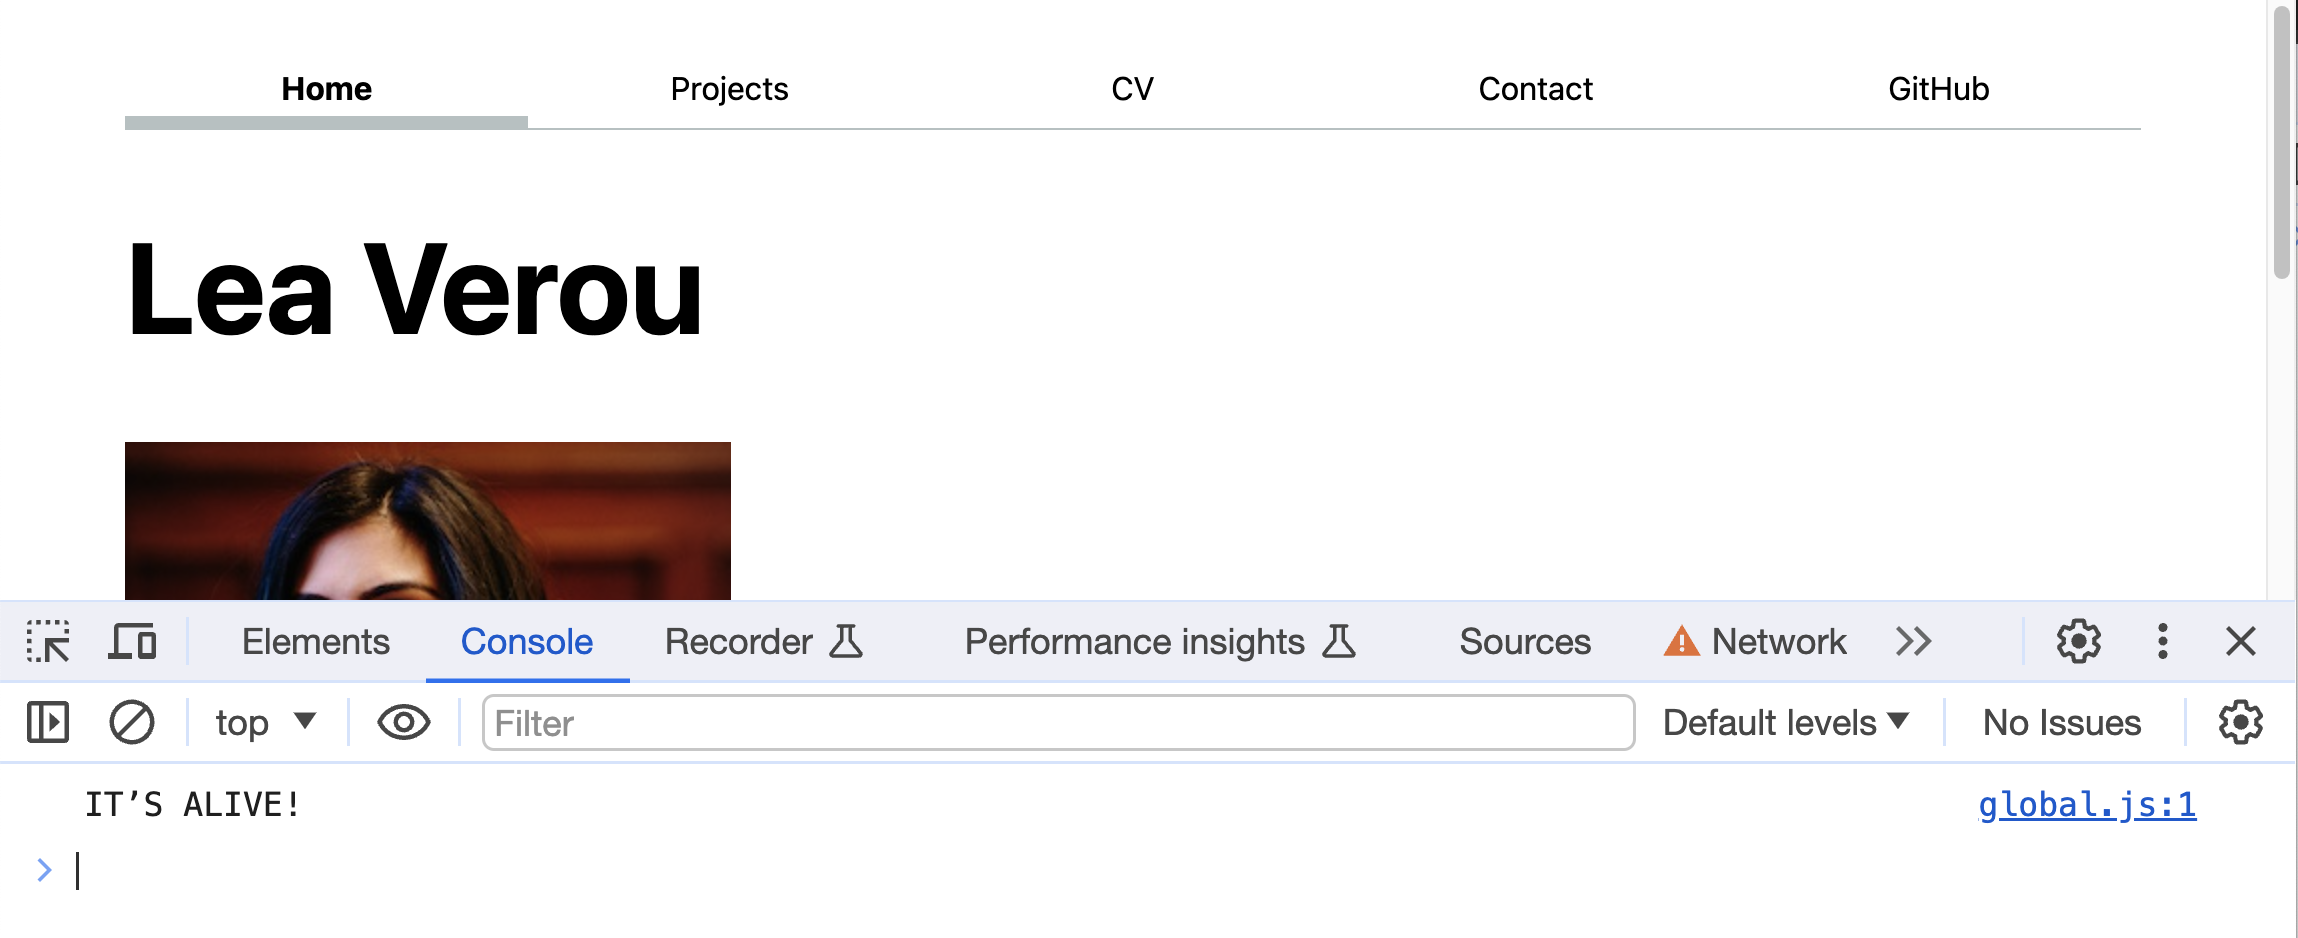This screenshot has height=938, width=2298.
Task: Click the page vertical scrollbar thumb
Action: pyautogui.click(x=2282, y=140)
